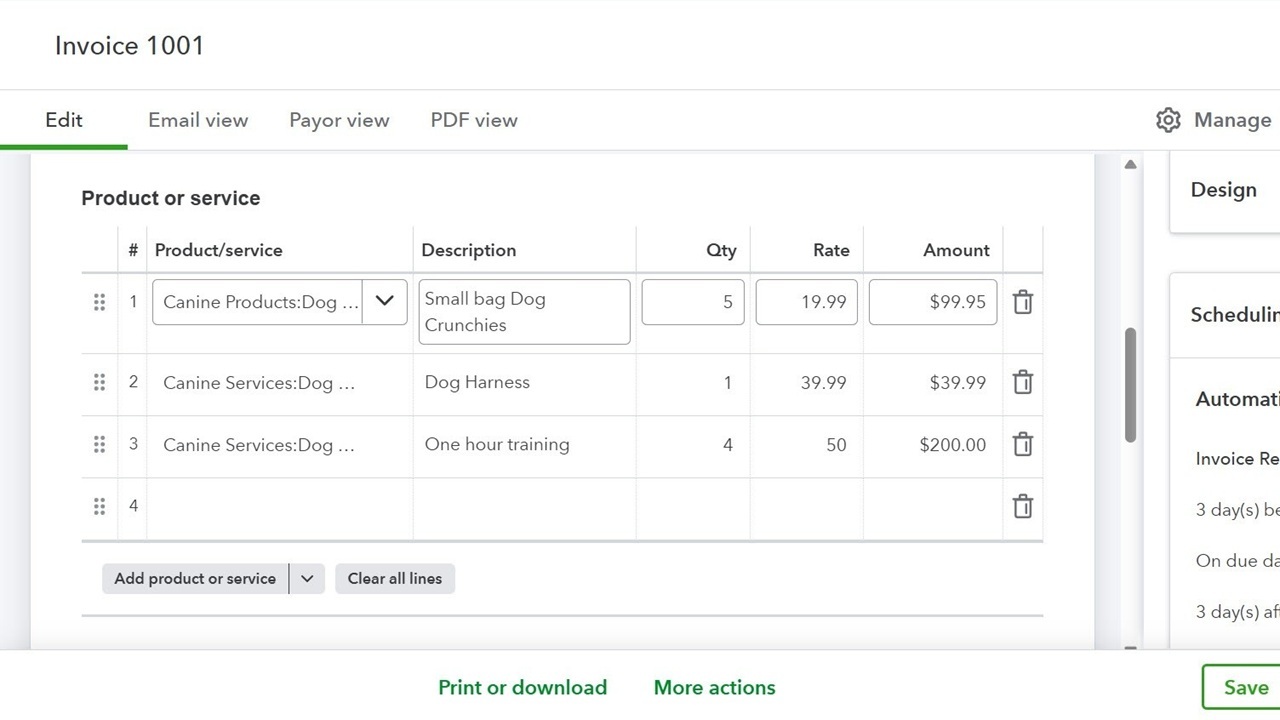Screen dimensions: 1280x720
Task: Delete the One hour training line item
Action: [1022, 444]
